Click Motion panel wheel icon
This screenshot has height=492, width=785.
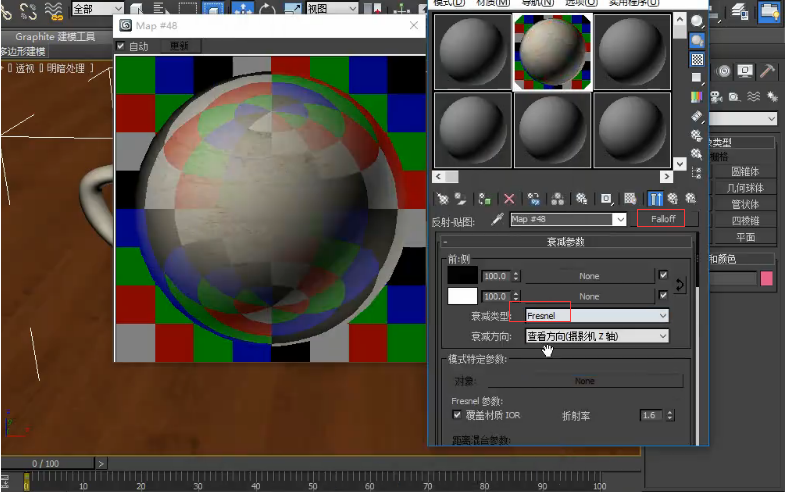pyautogui.click(x=724, y=71)
